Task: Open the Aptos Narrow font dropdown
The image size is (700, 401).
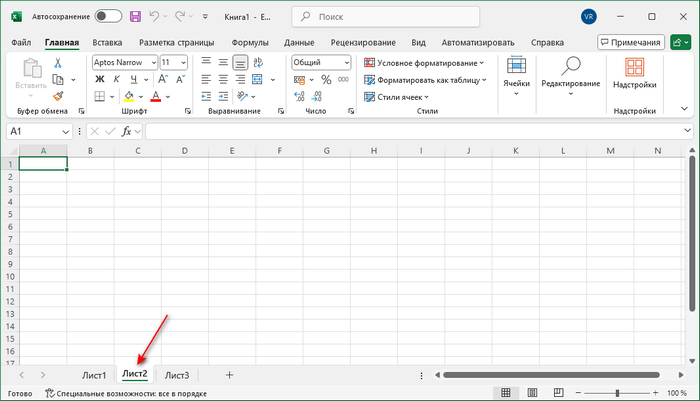Action: click(124, 62)
